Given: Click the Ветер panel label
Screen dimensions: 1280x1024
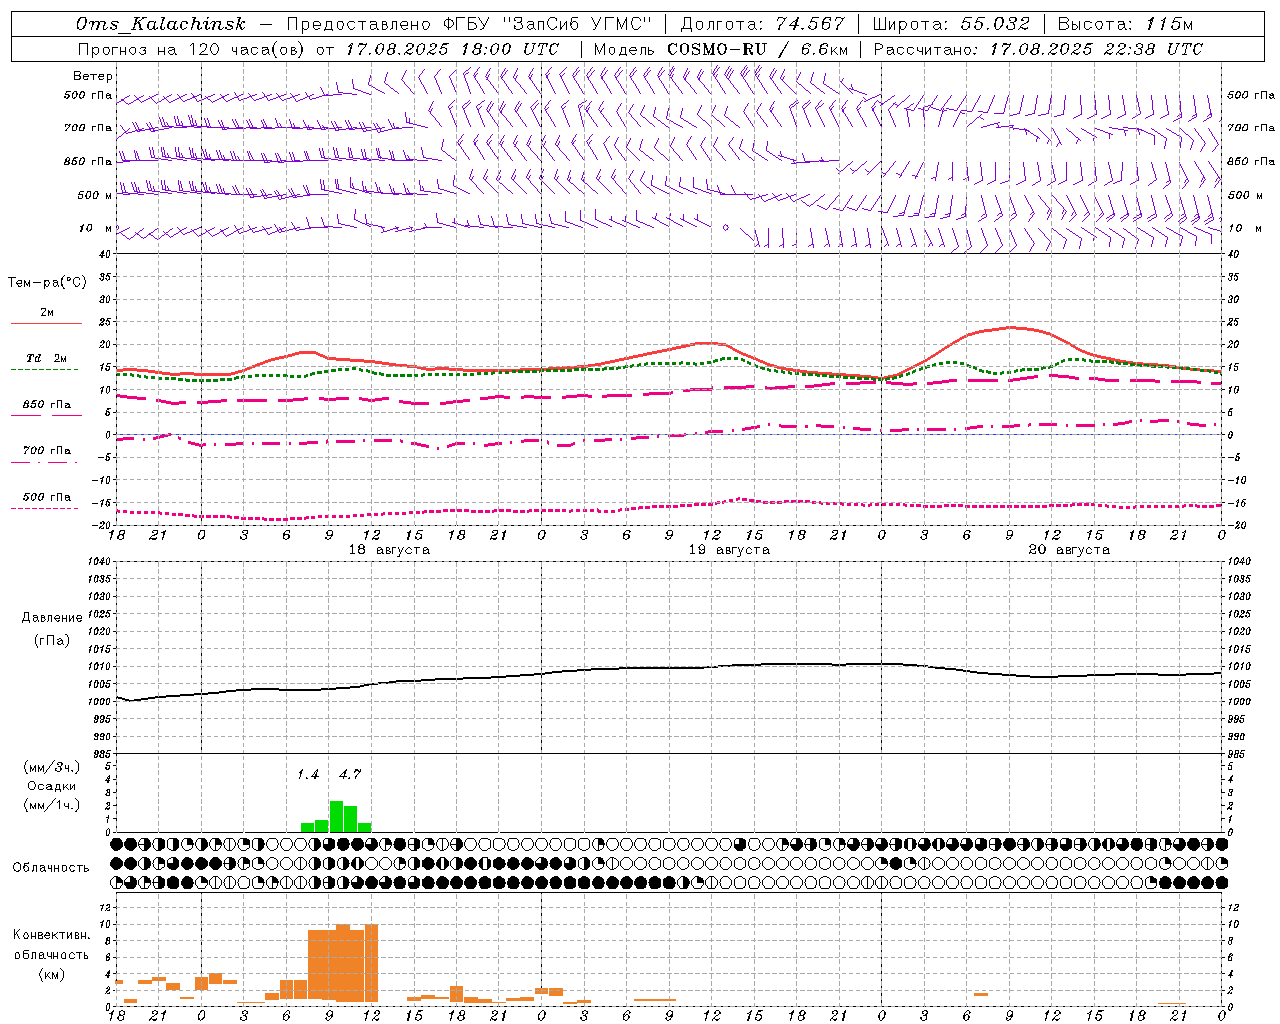Looking at the screenshot, I should click(93, 76).
